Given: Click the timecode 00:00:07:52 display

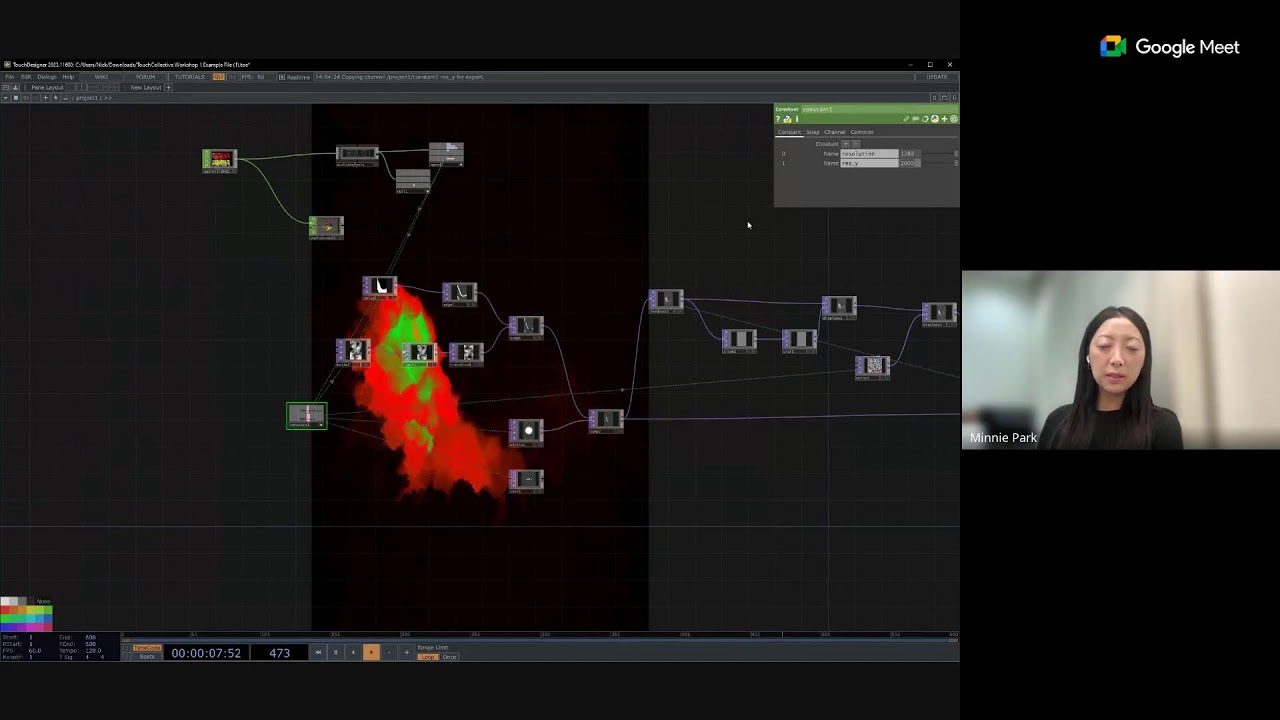Looking at the screenshot, I should coord(206,653).
